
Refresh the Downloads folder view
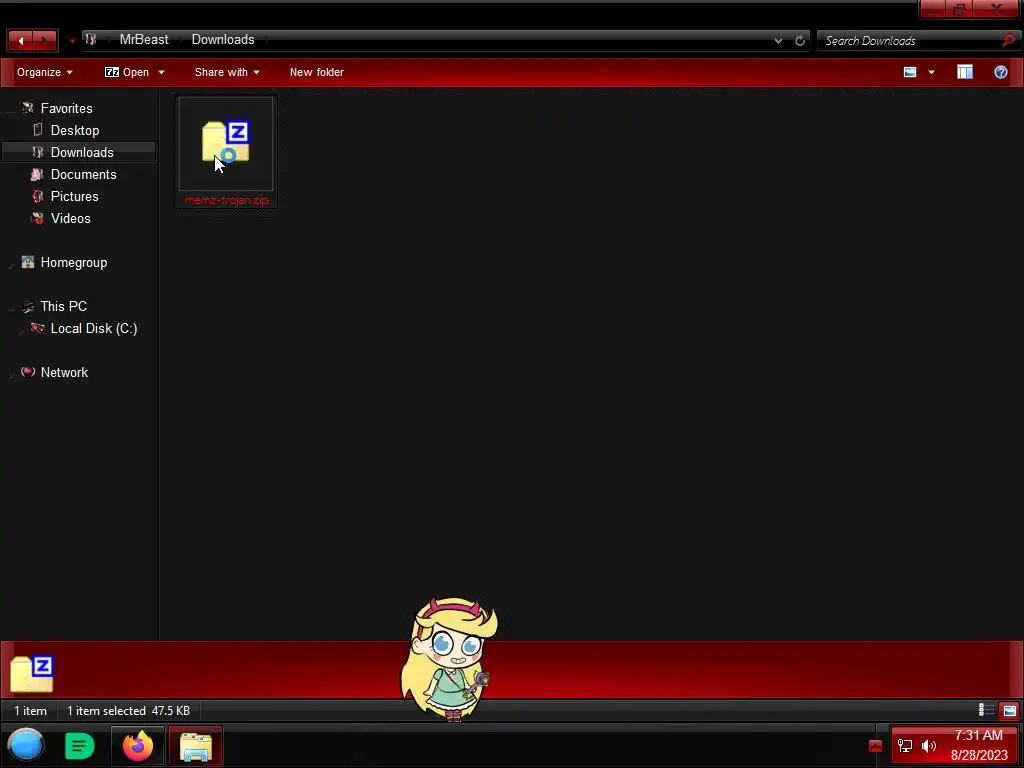(800, 40)
